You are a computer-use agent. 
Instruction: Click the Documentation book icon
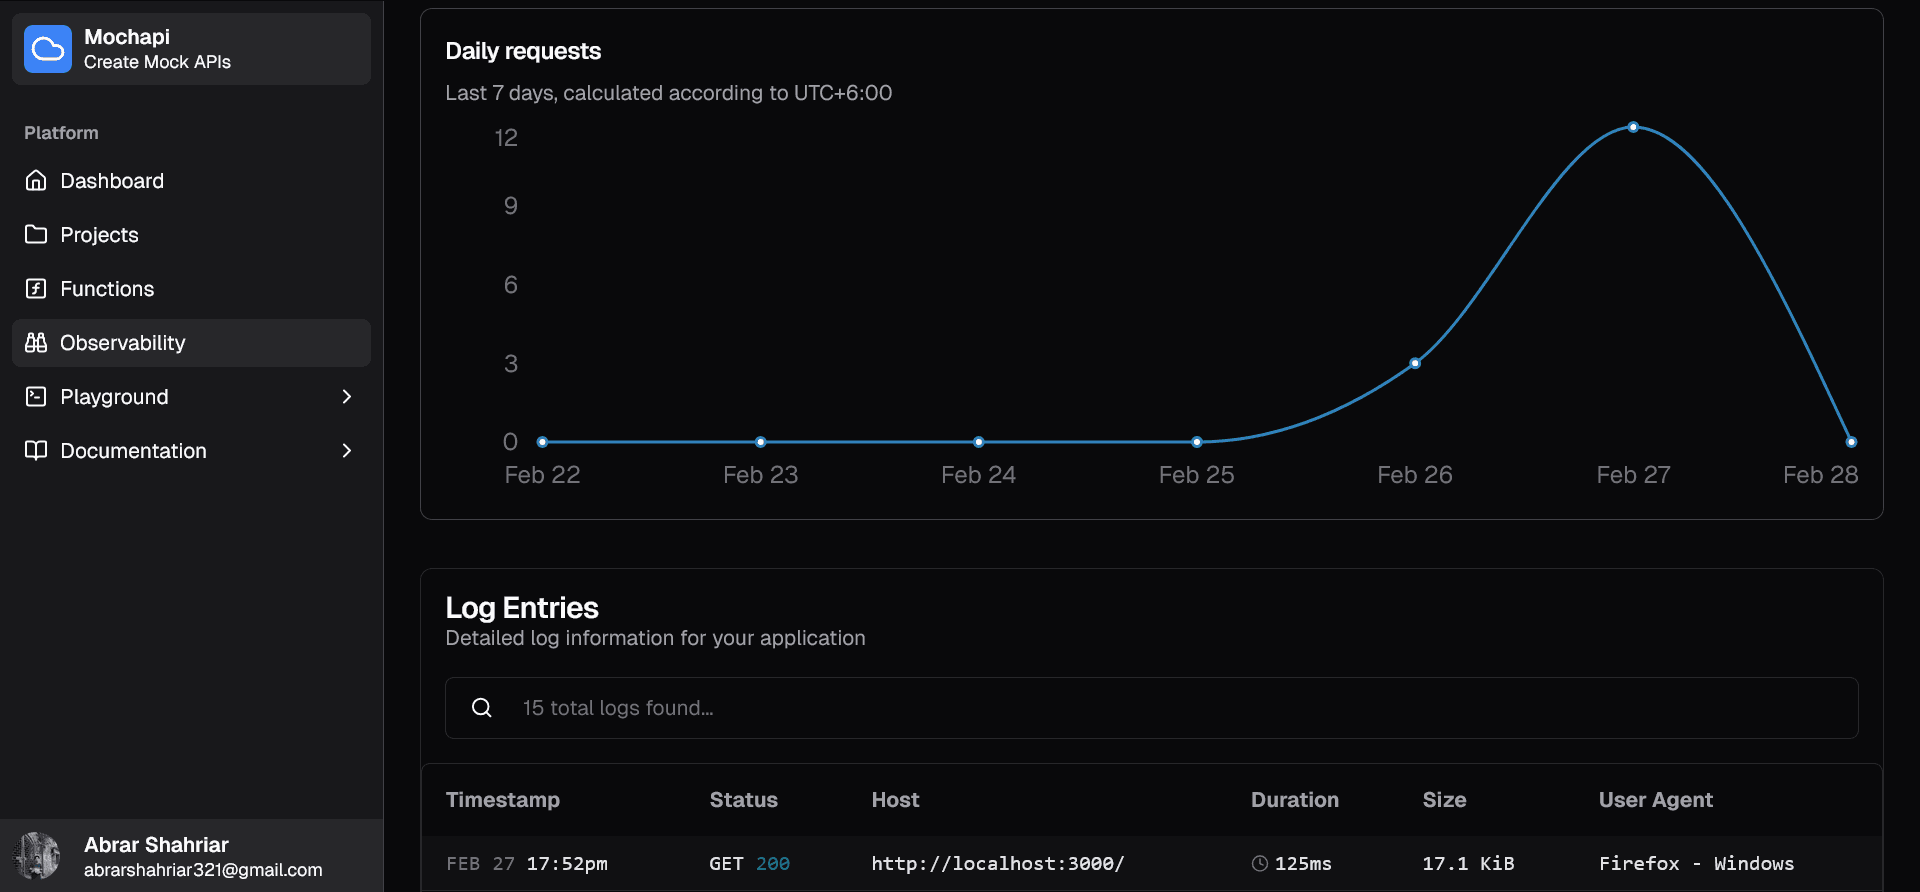click(x=36, y=451)
